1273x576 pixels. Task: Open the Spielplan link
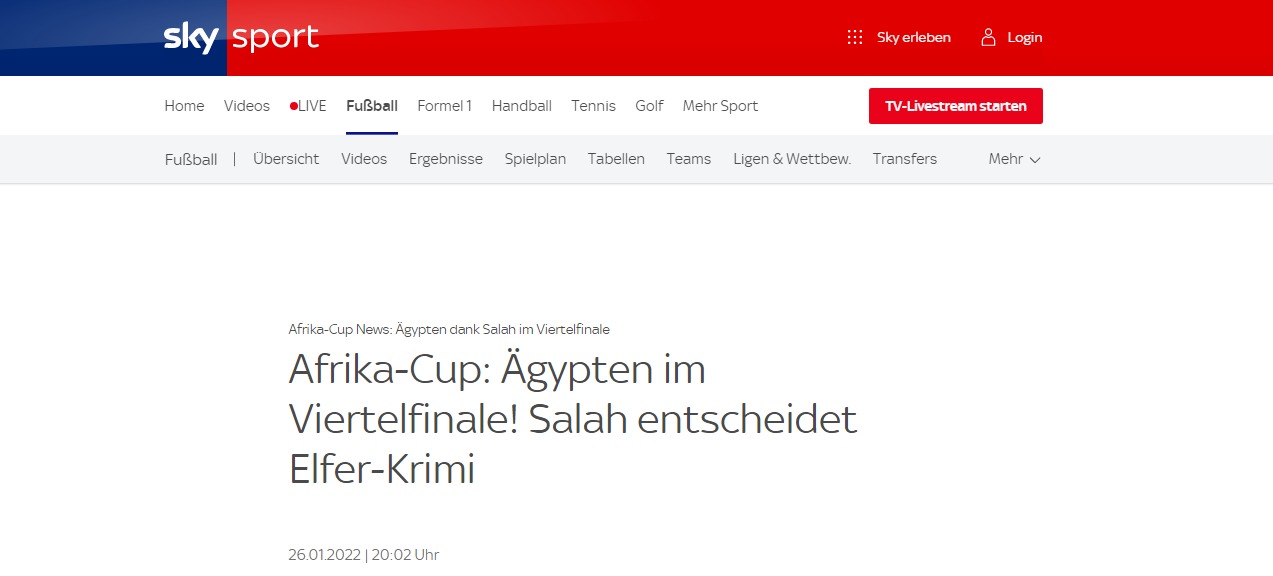535,159
